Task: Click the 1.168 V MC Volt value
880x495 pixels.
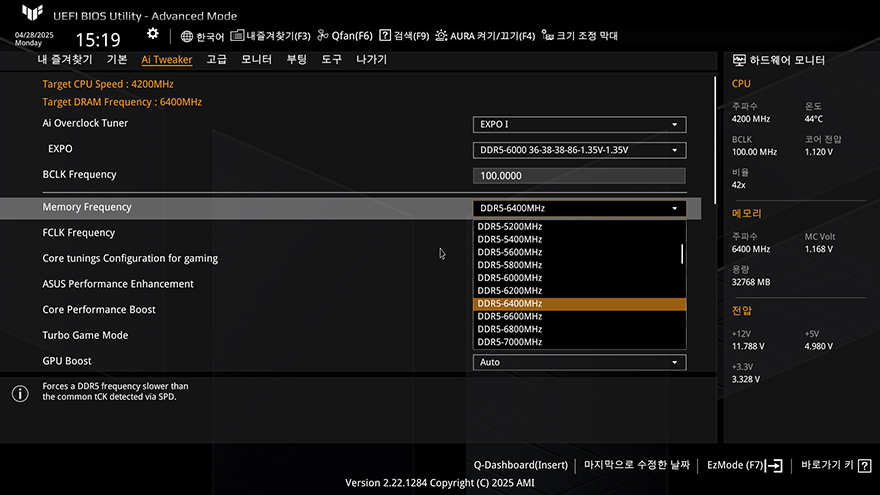Action: click(x=818, y=249)
